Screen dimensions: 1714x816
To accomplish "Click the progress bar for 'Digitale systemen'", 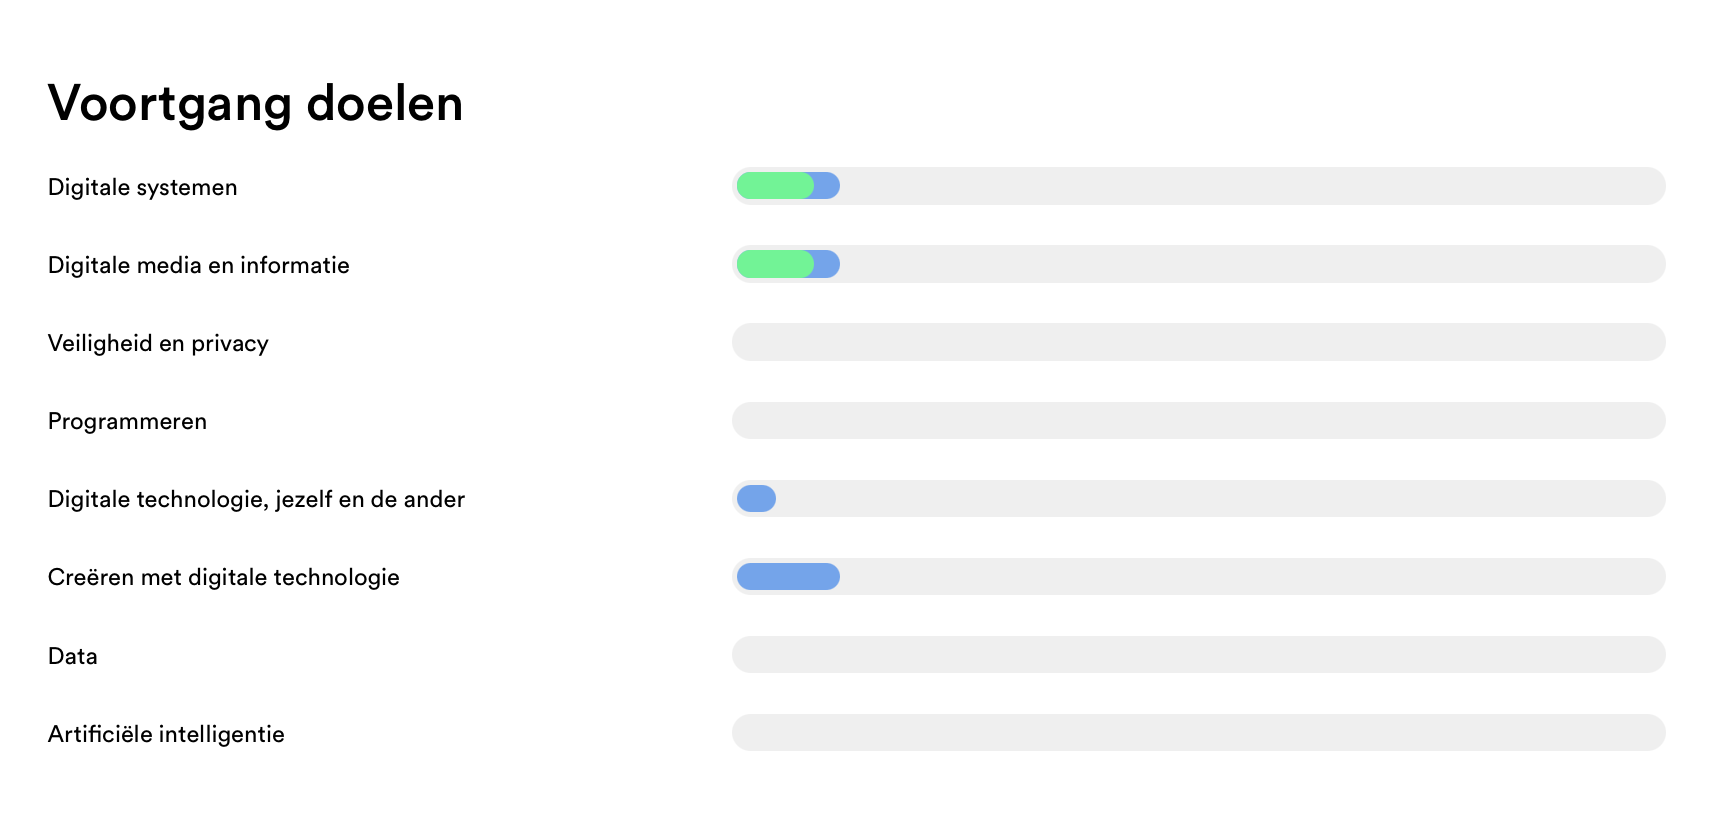I will tap(1200, 185).
